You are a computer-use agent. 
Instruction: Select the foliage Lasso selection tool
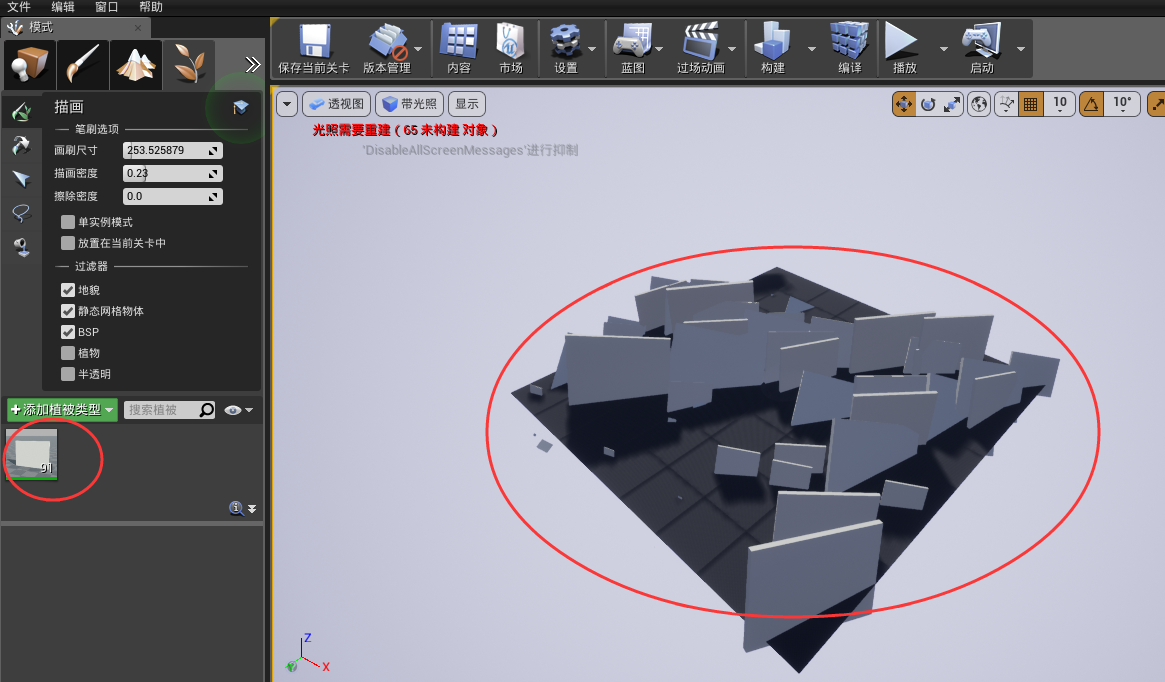pyautogui.click(x=22, y=213)
